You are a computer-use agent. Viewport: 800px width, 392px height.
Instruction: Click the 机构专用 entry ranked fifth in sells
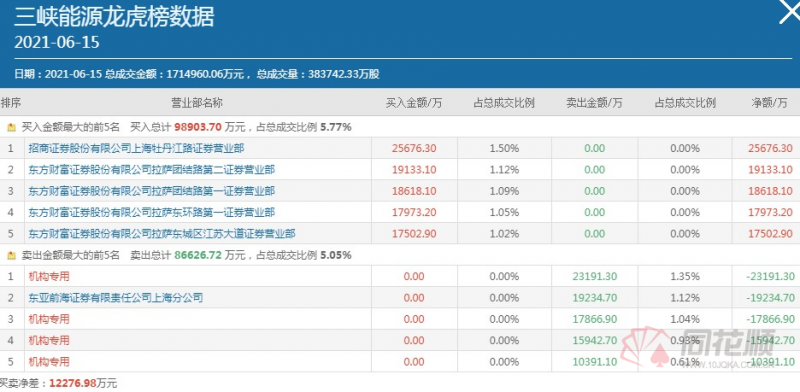(x=48, y=362)
